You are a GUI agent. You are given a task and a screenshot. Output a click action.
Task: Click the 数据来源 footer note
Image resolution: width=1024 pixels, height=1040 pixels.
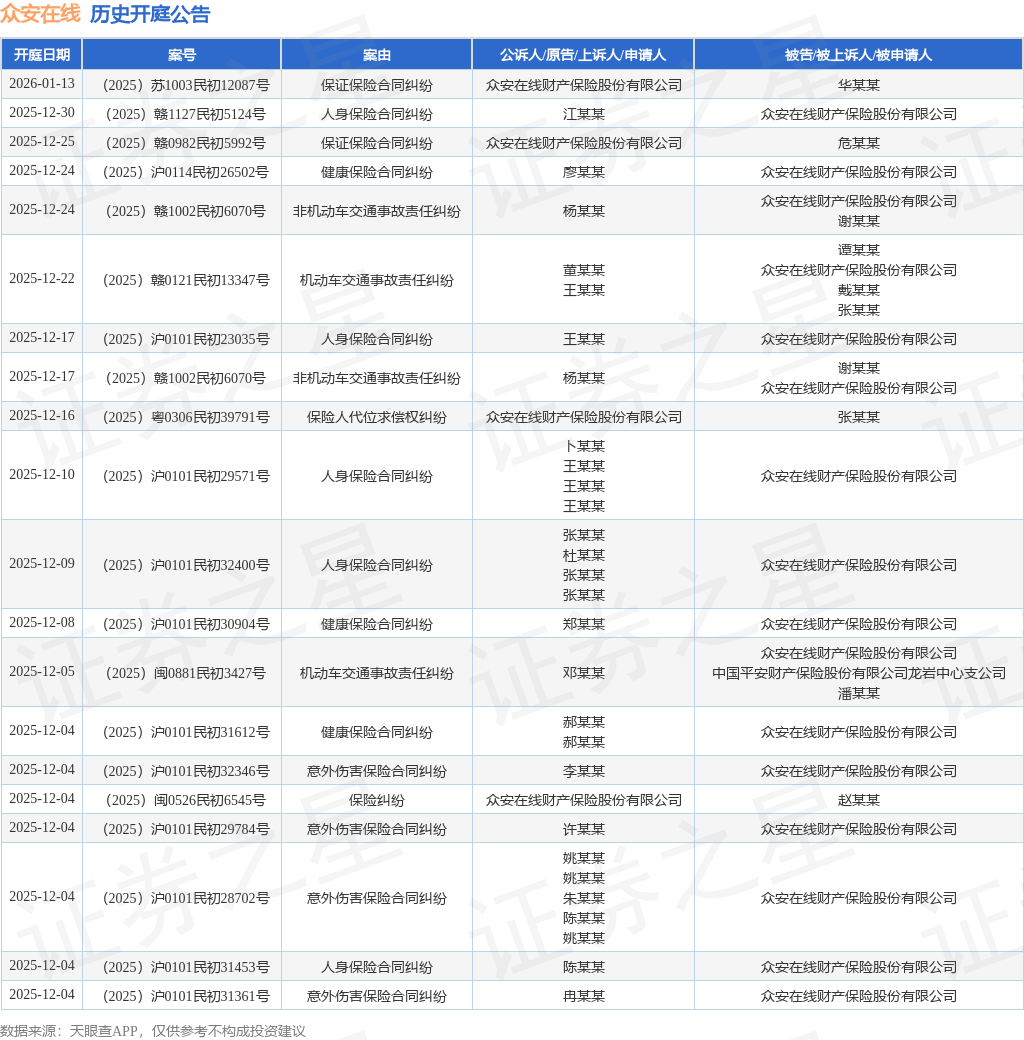(x=153, y=1031)
